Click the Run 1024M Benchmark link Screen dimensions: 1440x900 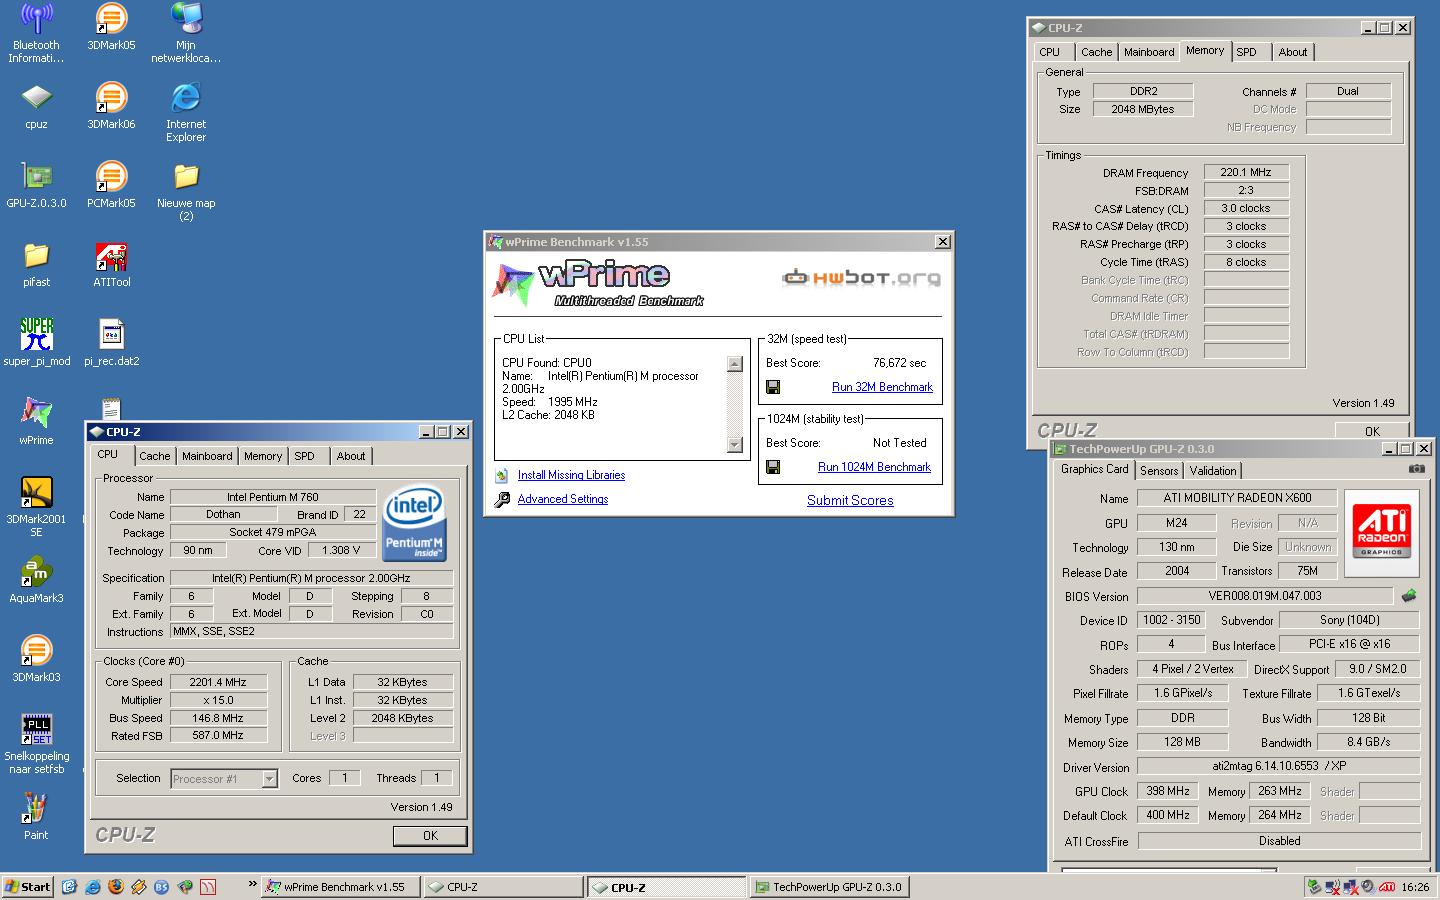(x=874, y=467)
